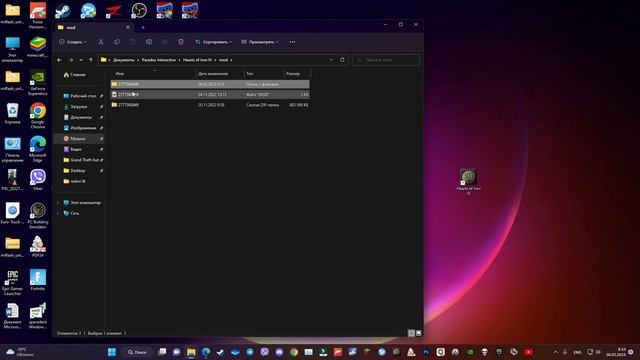Click the Cut scissors icon in Explorer toolbar
640x360 pixels.
[101, 42]
